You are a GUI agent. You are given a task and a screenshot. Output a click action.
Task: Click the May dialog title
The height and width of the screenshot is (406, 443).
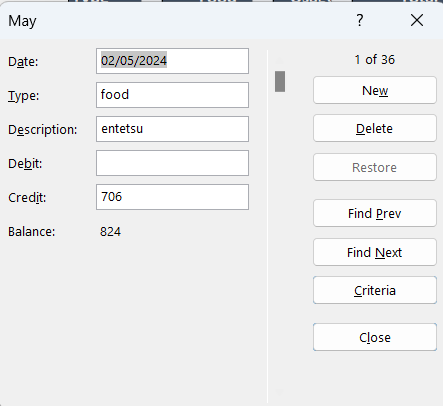point(22,21)
